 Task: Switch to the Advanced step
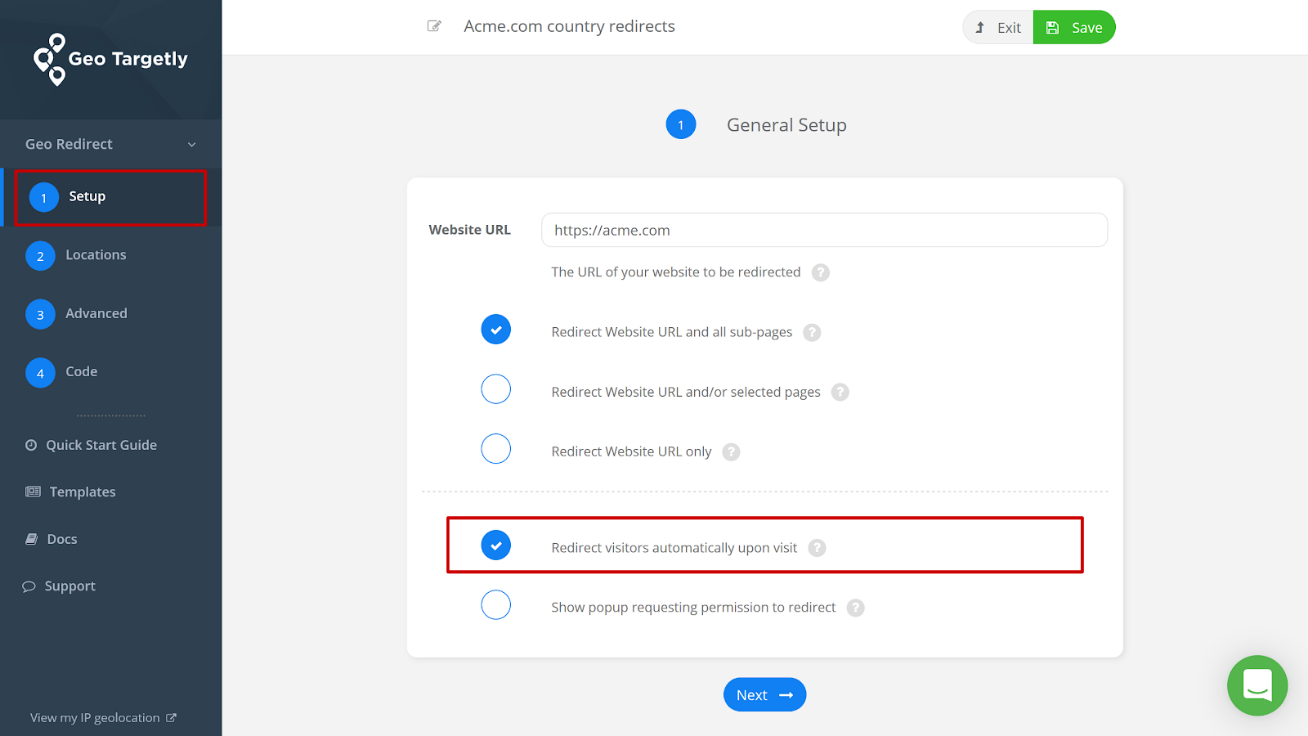pyautogui.click(x=96, y=313)
